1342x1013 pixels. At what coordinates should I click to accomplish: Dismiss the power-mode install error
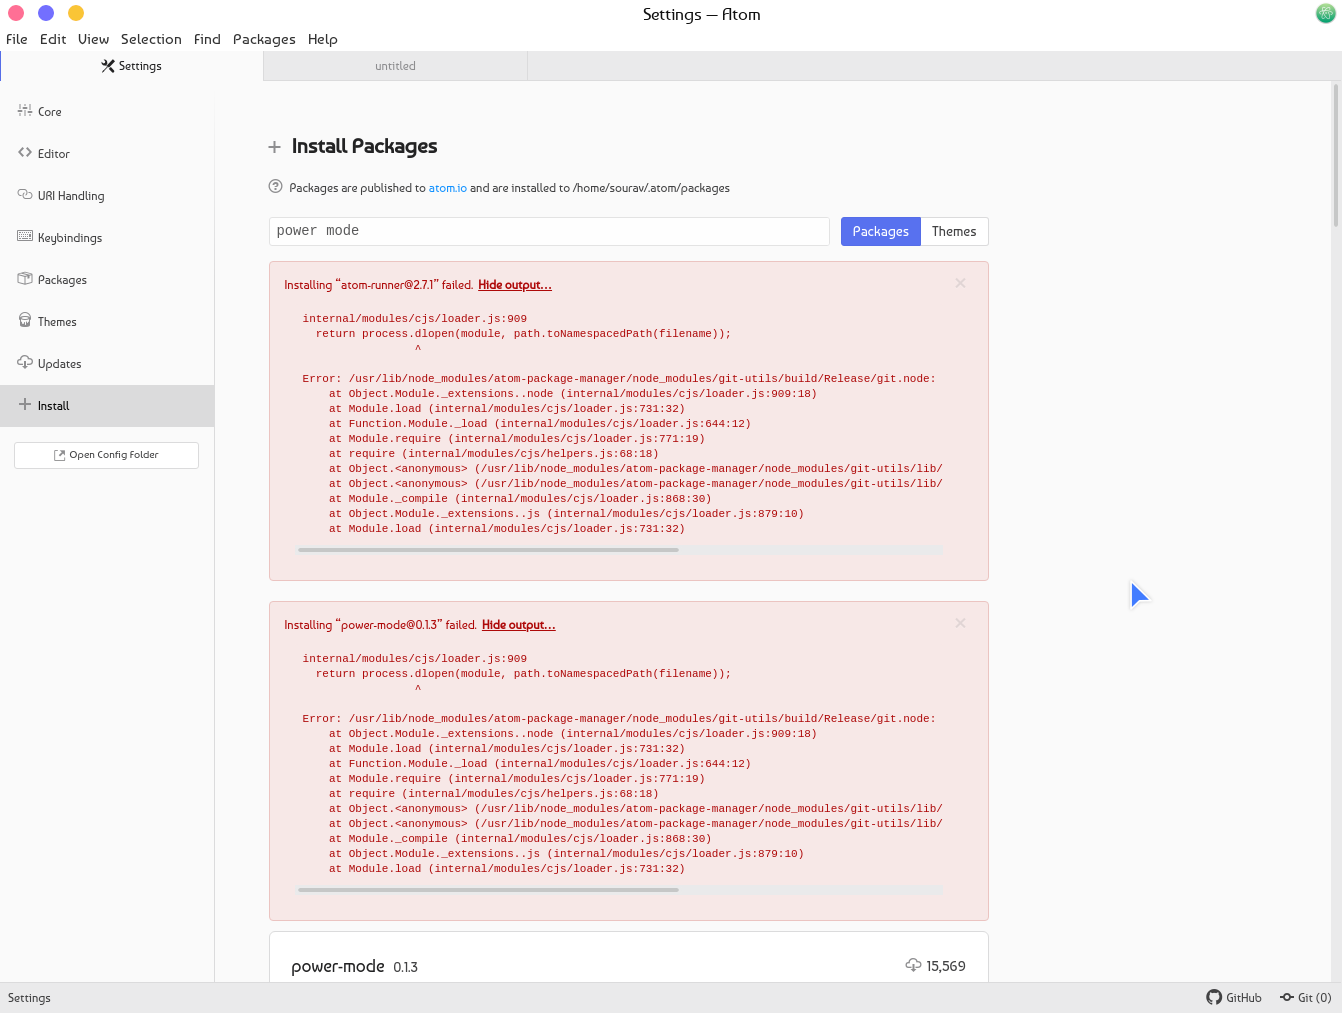(x=960, y=623)
